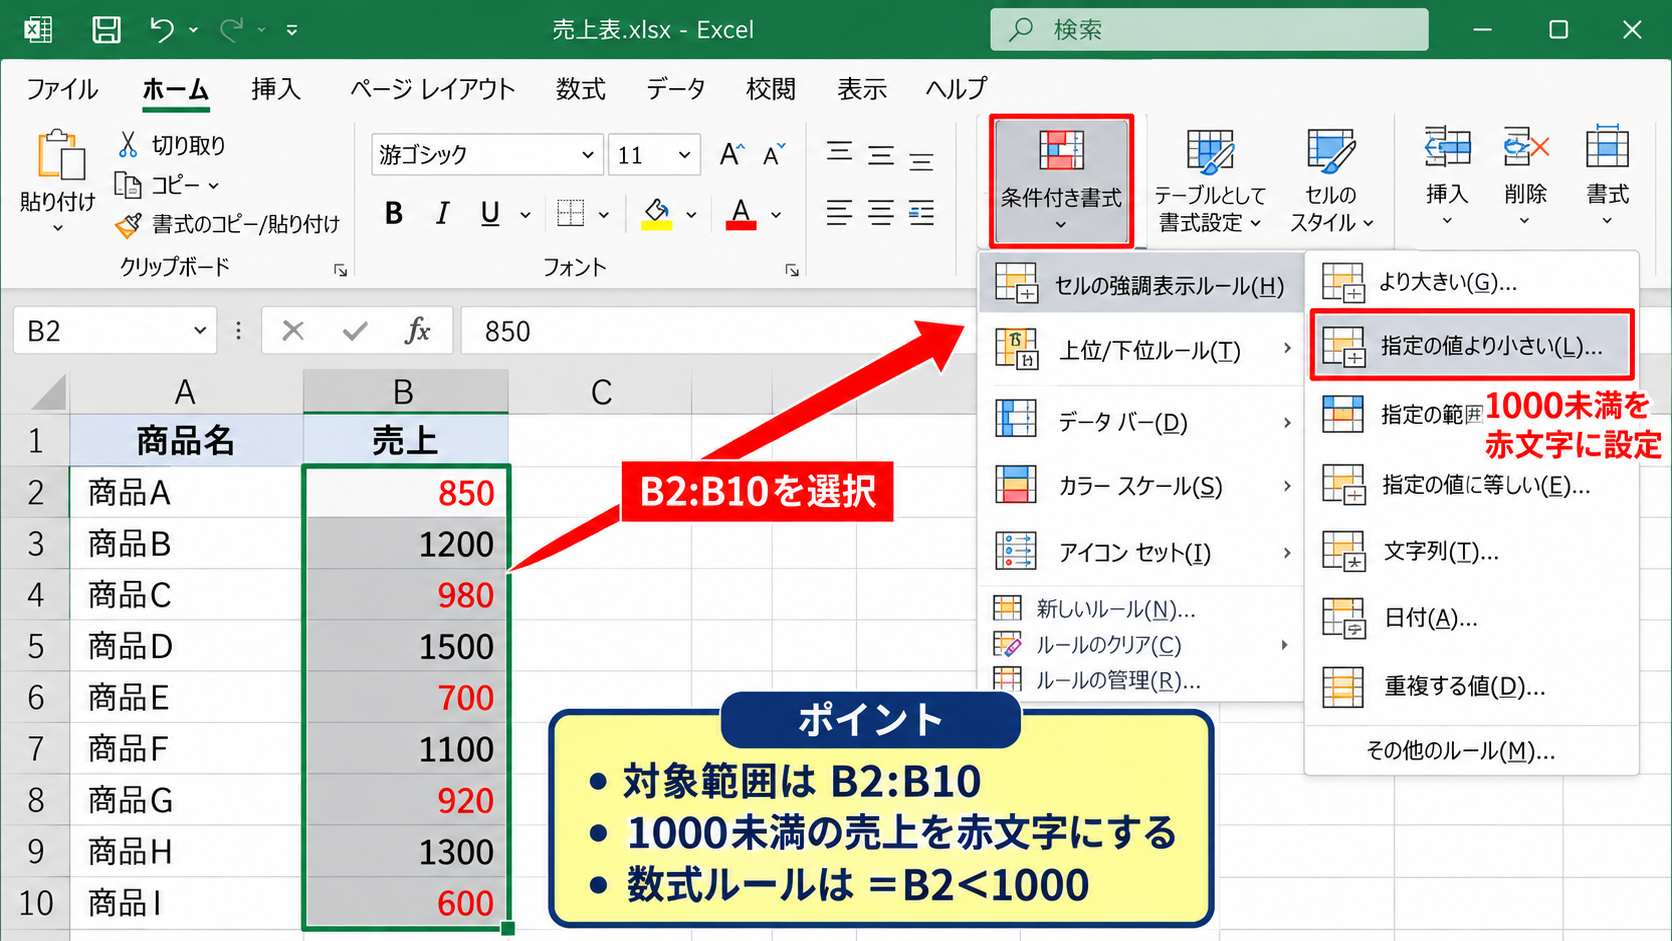1672x941 pixels.
Task: Click the Insert cells (挿入) icon
Action: pyautogui.click(x=1447, y=149)
